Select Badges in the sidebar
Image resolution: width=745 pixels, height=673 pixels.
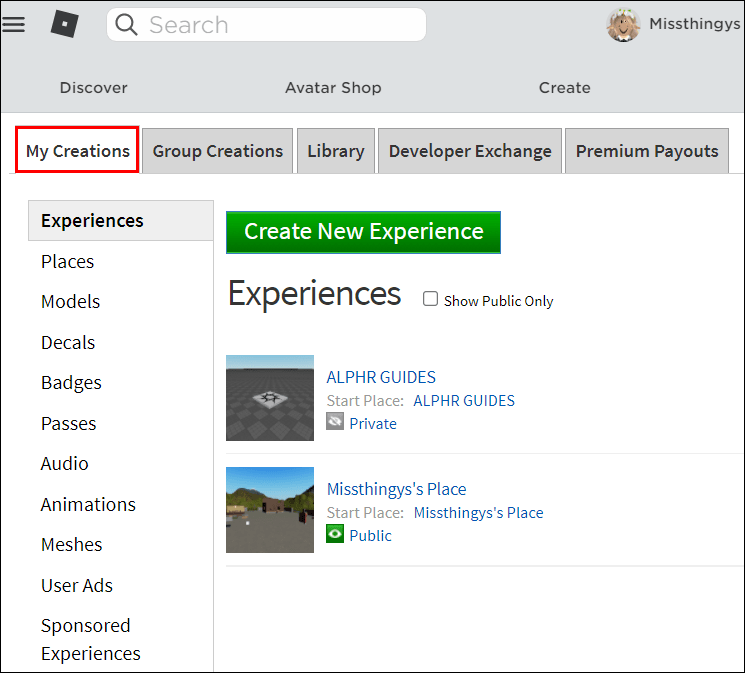tap(71, 383)
